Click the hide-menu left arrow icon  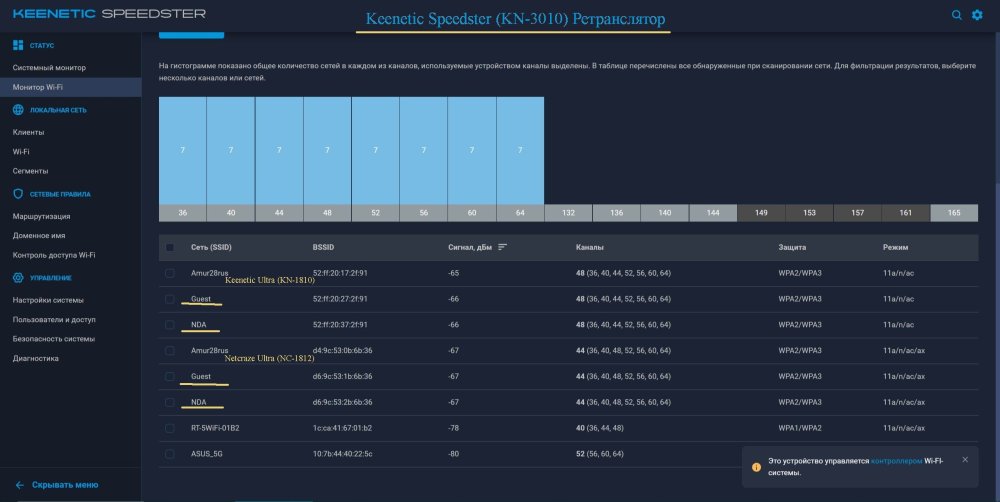[19, 485]
